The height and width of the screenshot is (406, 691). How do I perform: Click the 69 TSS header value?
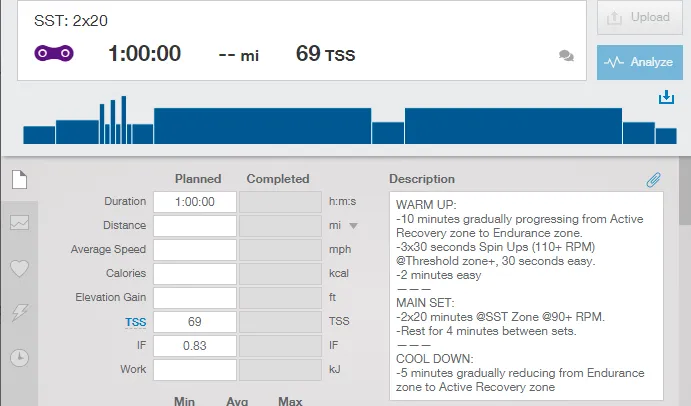pyautogui.click(x=325, y=54)
